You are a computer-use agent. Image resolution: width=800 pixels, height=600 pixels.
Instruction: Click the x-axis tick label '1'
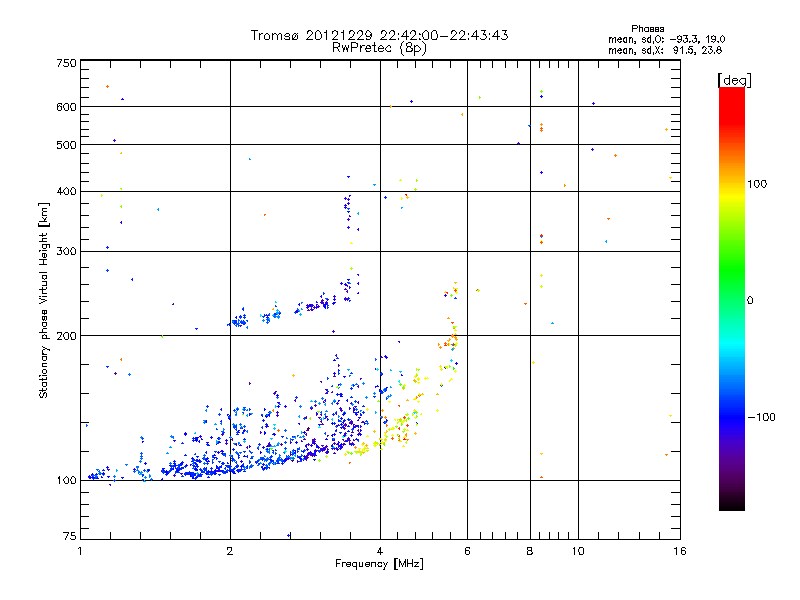(80, 551)
